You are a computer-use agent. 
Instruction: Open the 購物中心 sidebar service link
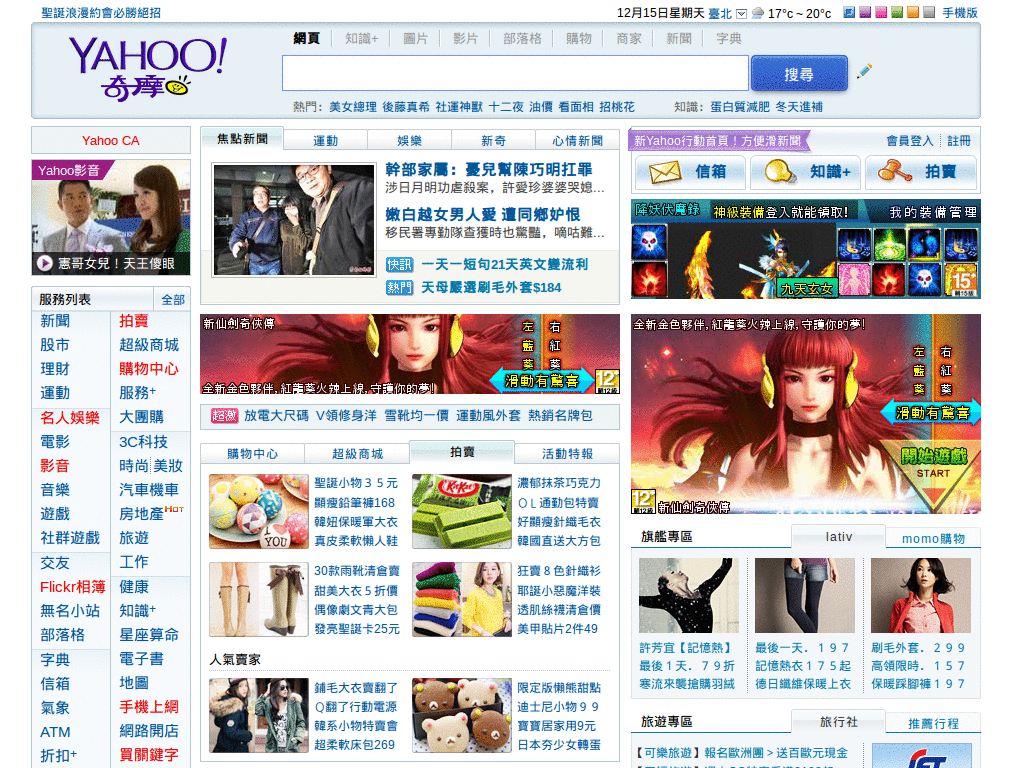pos(149,369)
